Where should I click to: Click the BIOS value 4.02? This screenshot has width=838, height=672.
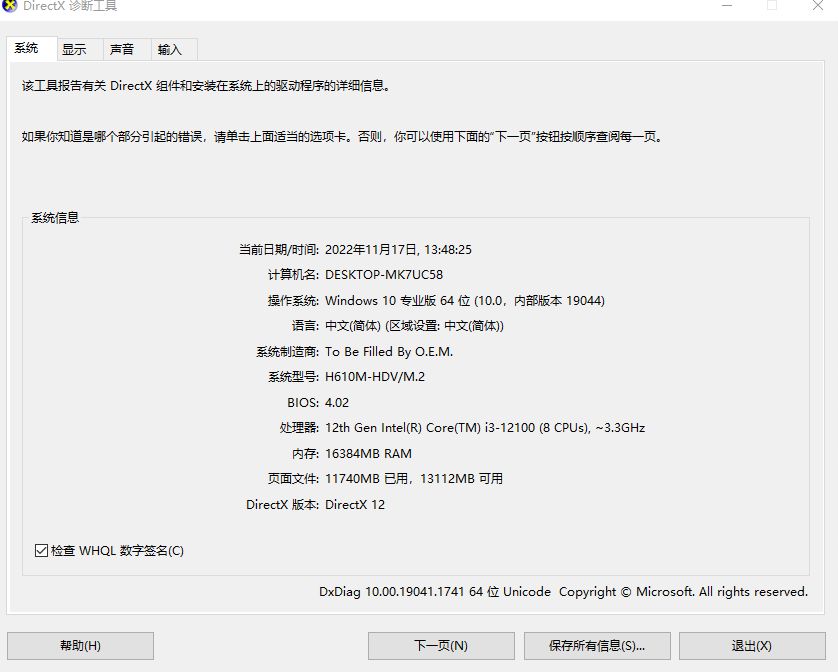pos(337,403)
